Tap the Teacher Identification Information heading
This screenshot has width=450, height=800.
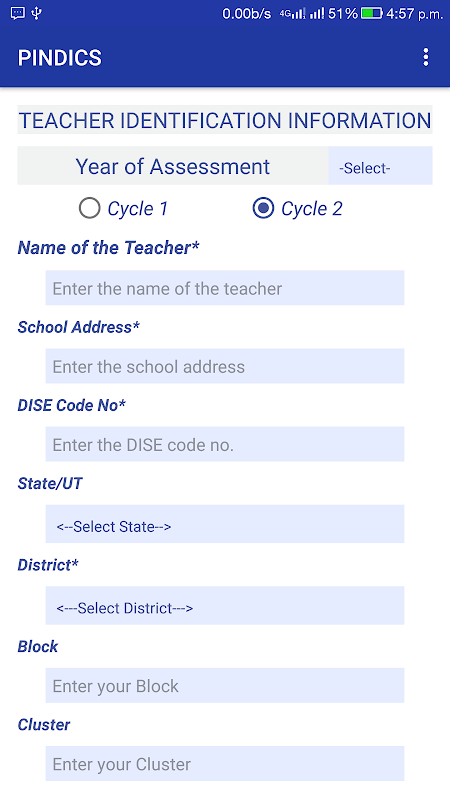point(225,120)
